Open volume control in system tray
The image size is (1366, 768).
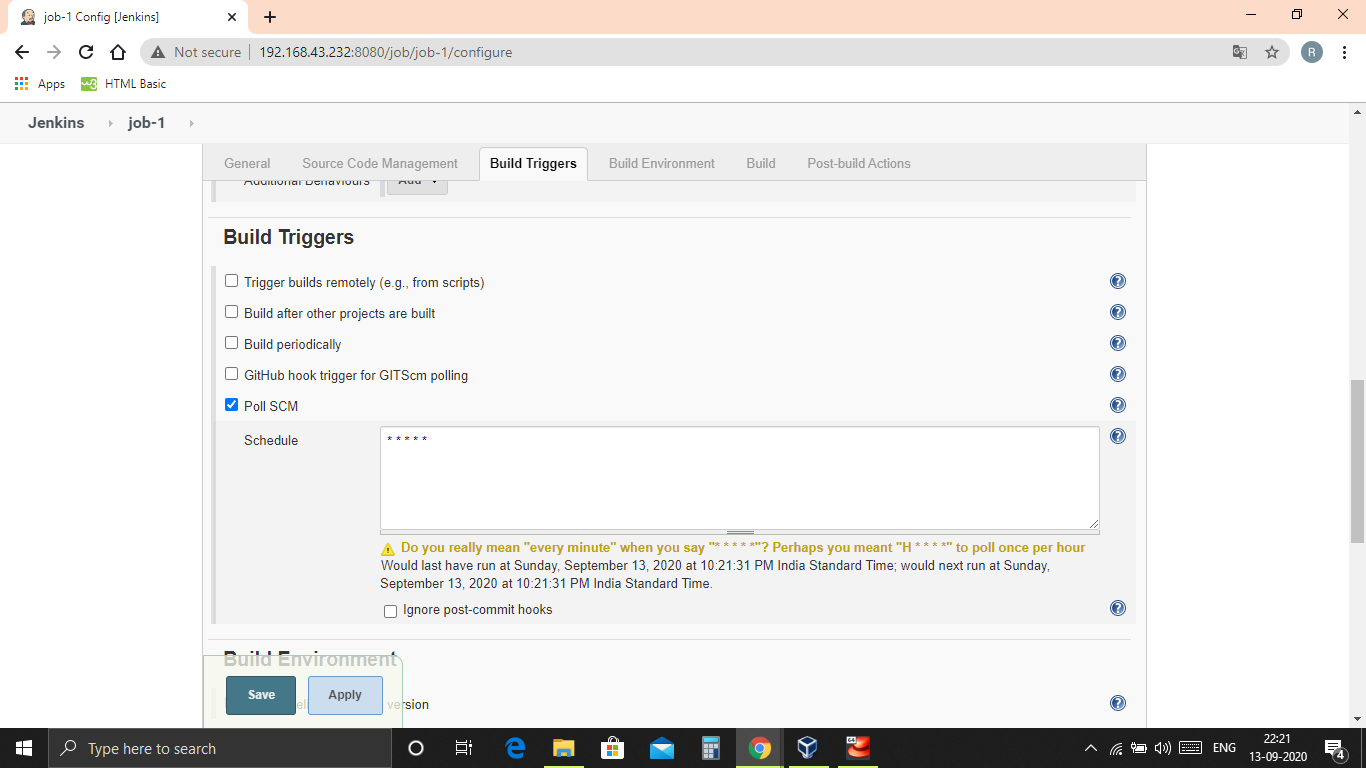[x=1162, y=748]
